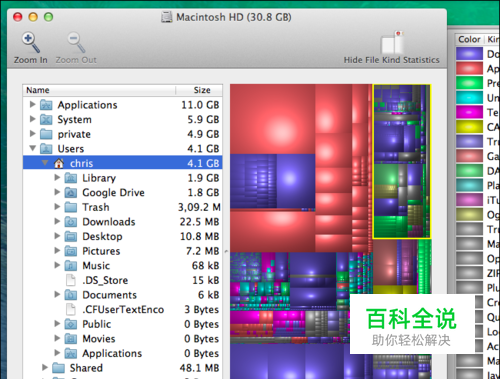Screen dimensions: 500x379
Task: Select the 1.9 GB Library size
Action: pos(203,178)
